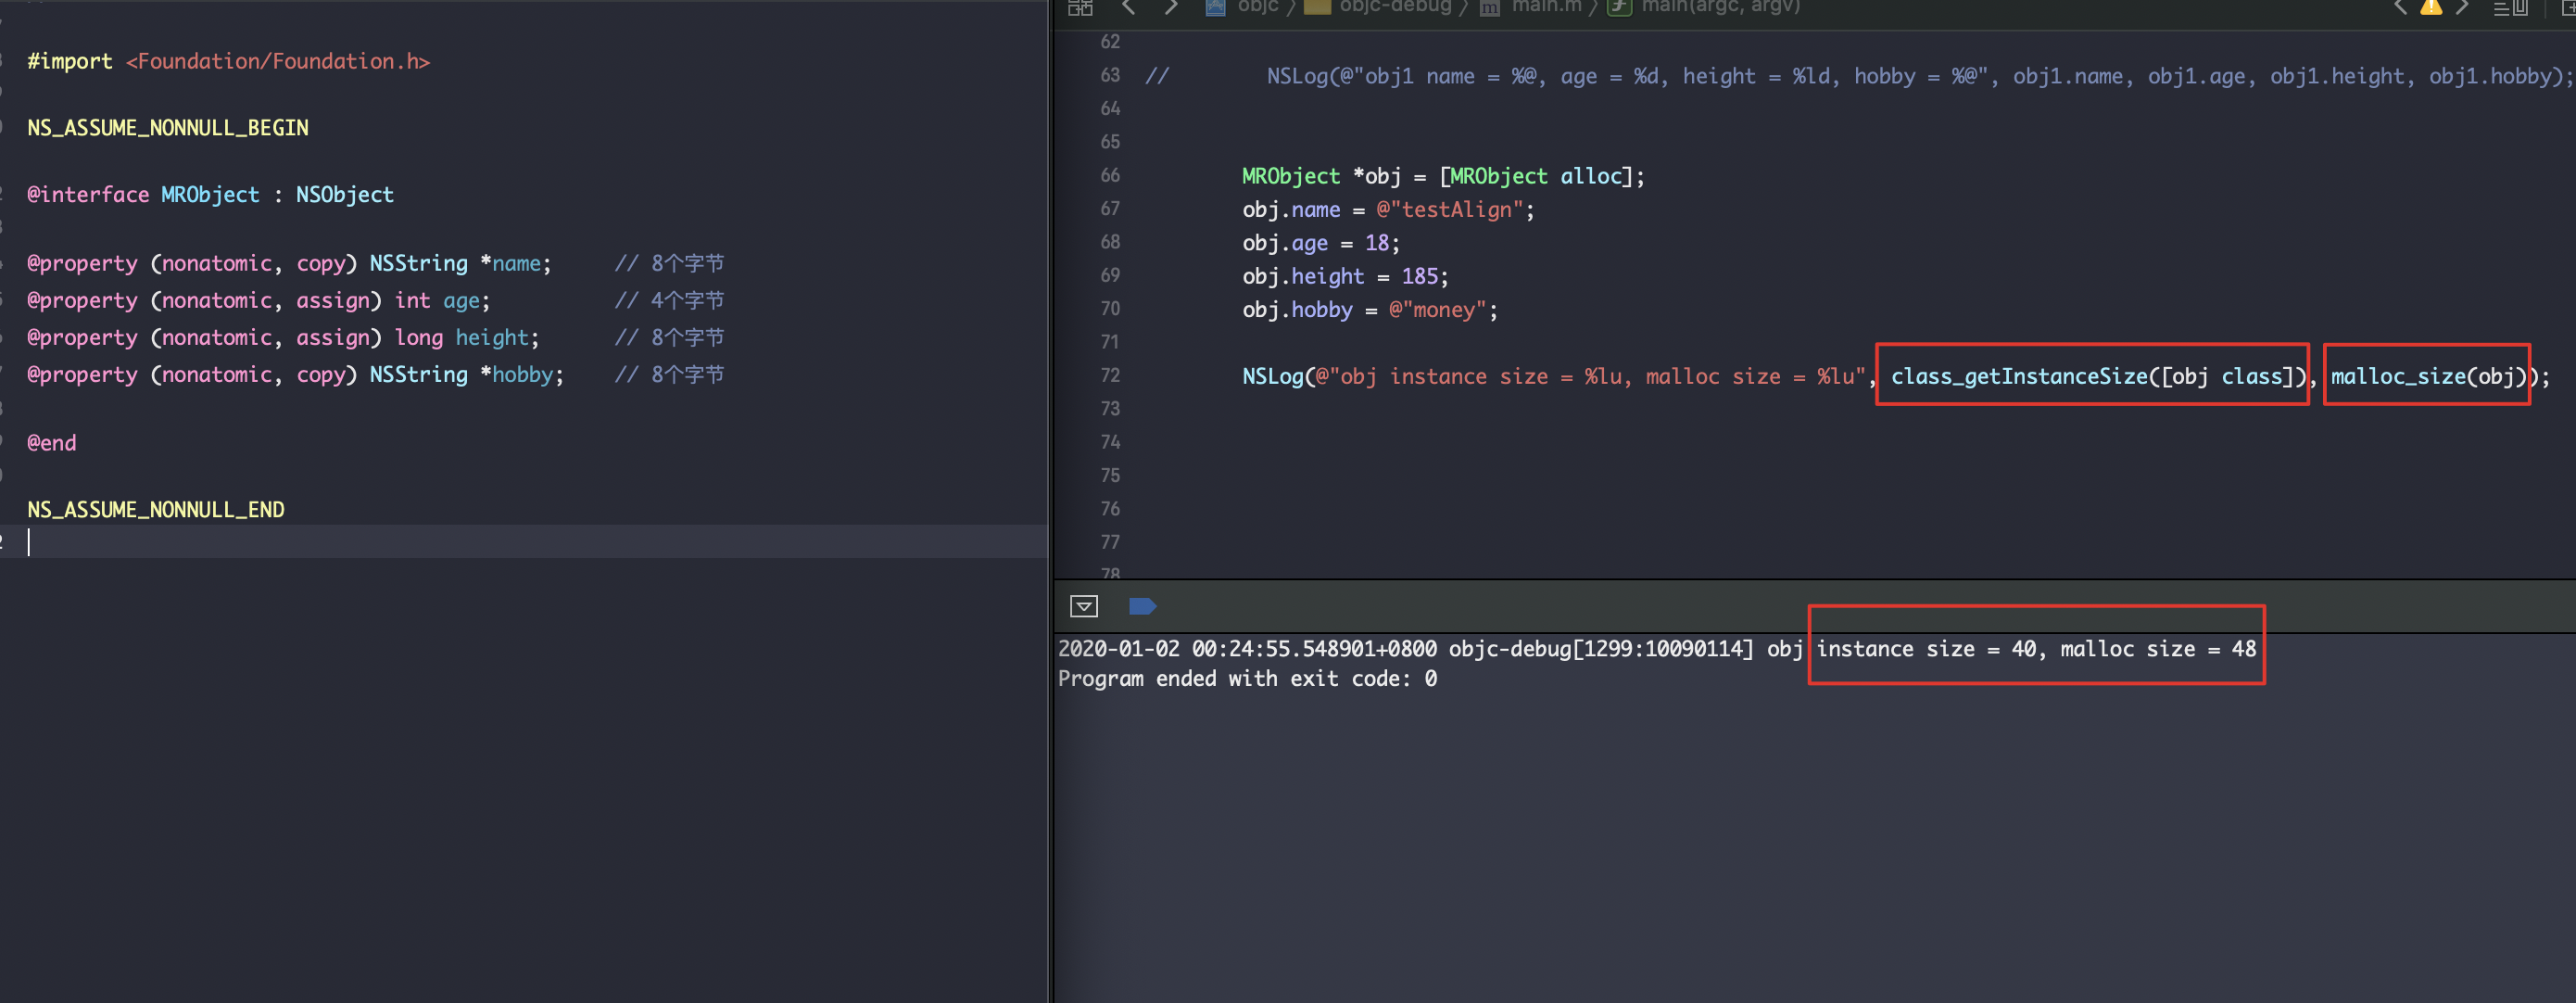Click the add editor split icon

click(2568, 8)
